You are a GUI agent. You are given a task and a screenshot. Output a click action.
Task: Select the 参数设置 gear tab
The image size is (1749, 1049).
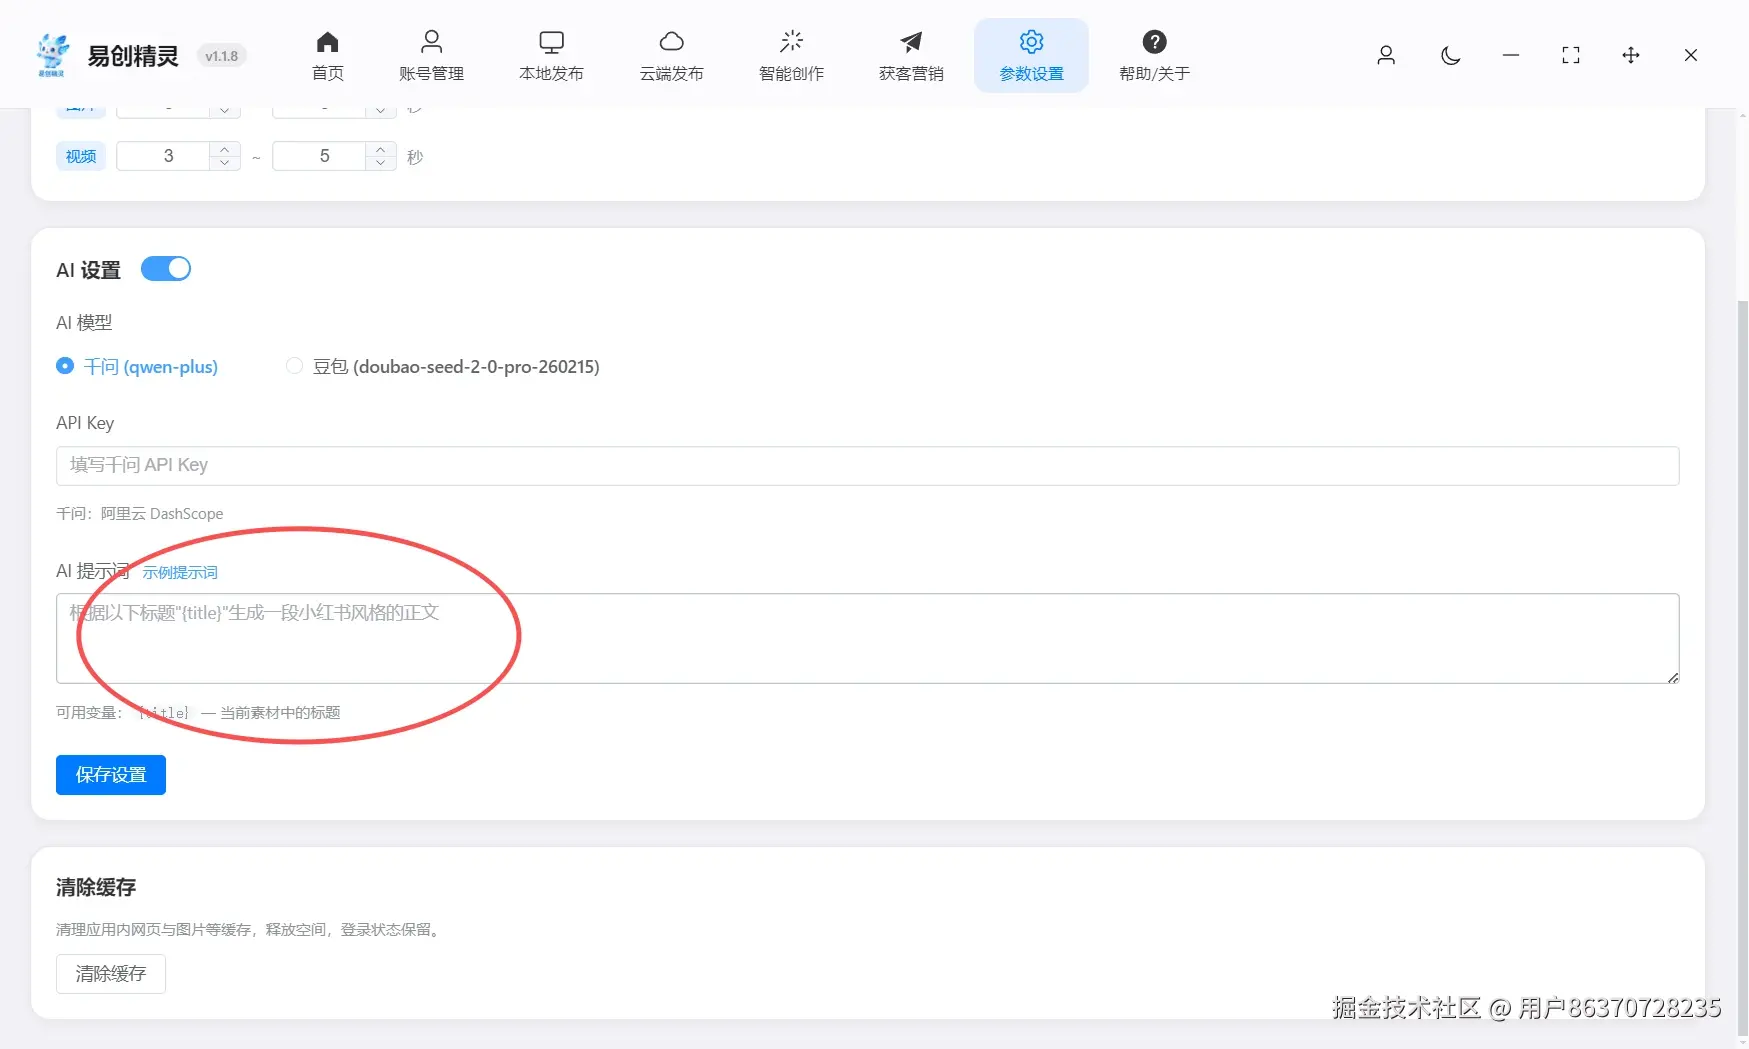coord(1031,56)
